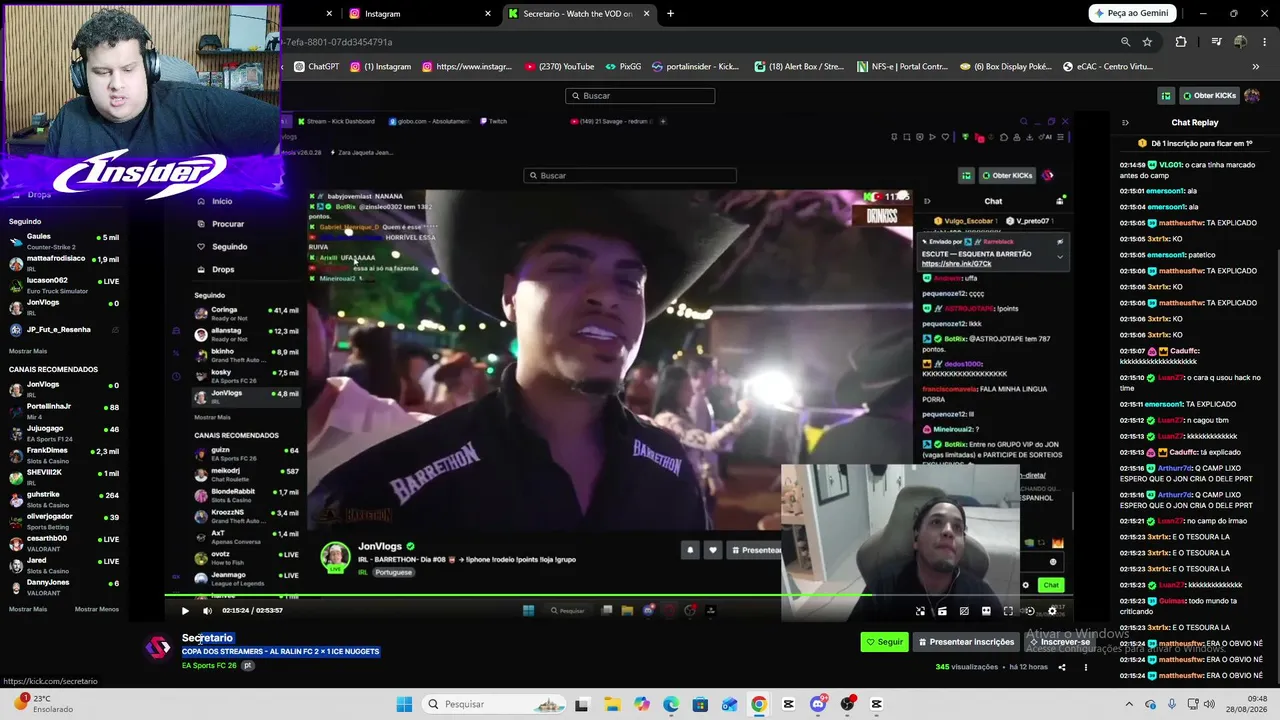The width and height of the screenshot is (1280, 720).
Task: Open lucason062 channel in the sidebar
Action: [x=64, y=285]
